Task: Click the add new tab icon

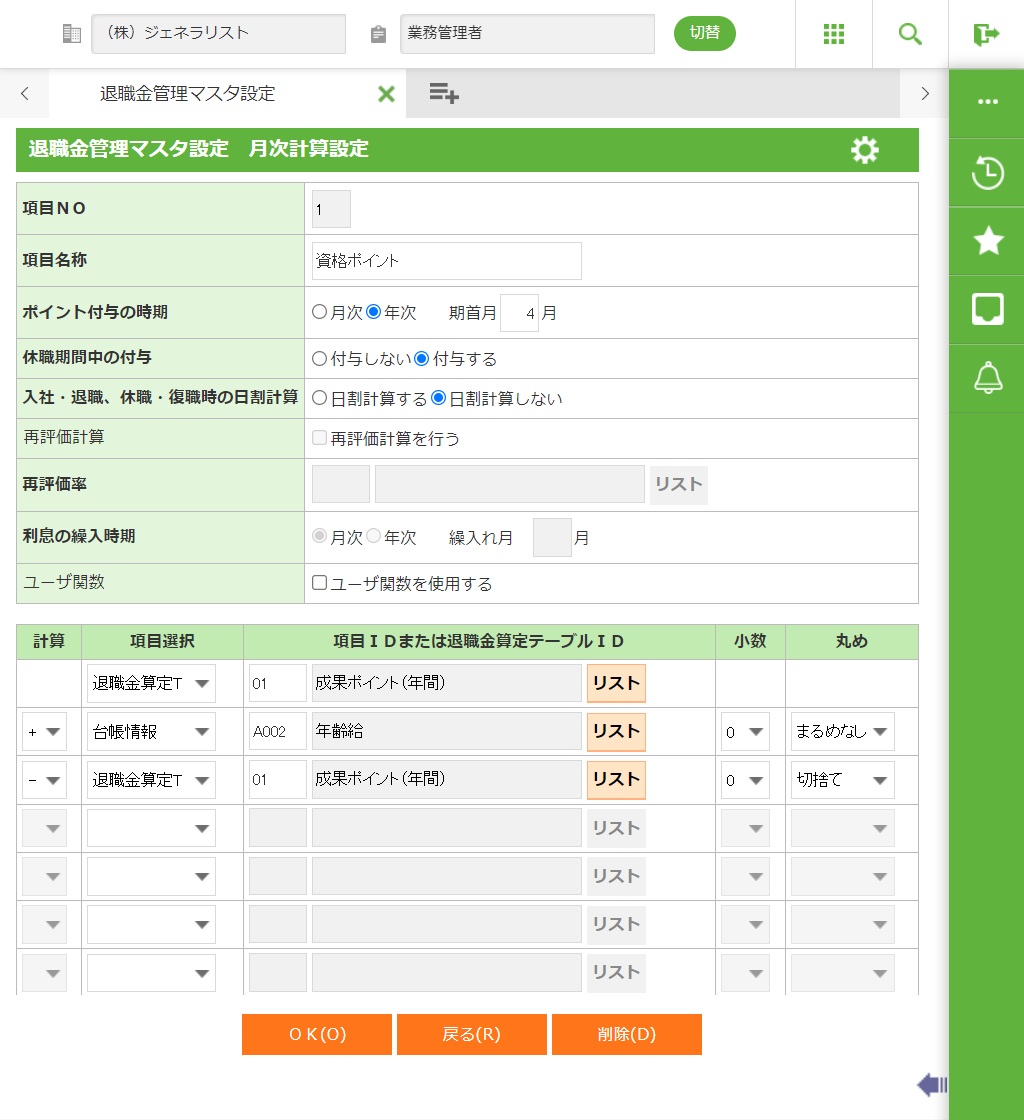Action: (444, 94)
